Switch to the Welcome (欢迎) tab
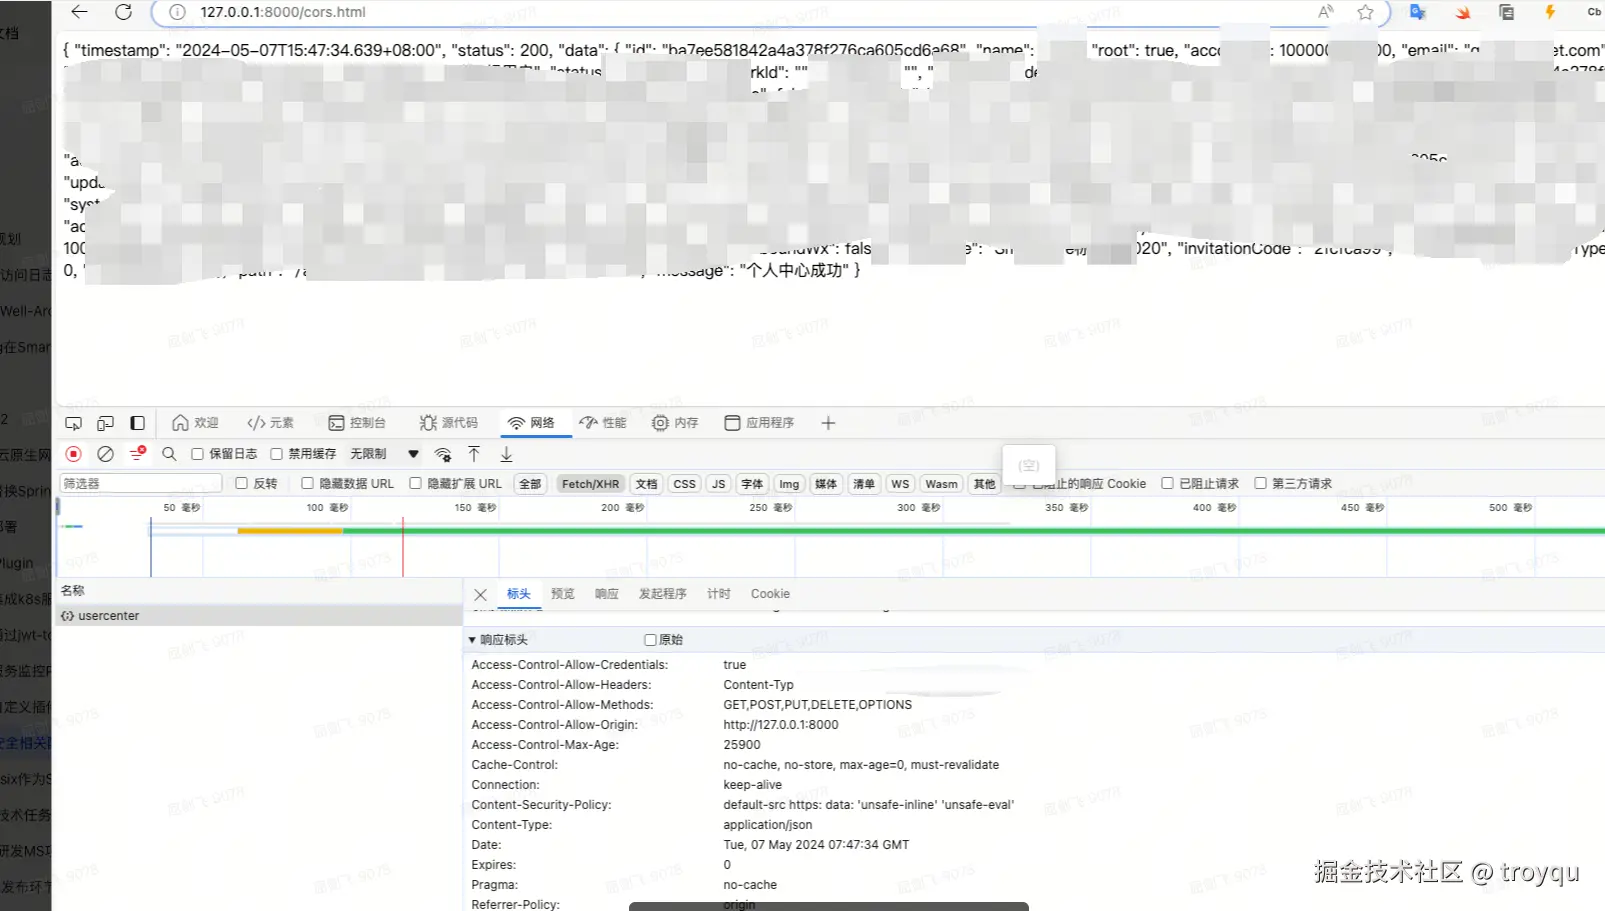Viewport: 1605px width, 911px height. point(195,423)
